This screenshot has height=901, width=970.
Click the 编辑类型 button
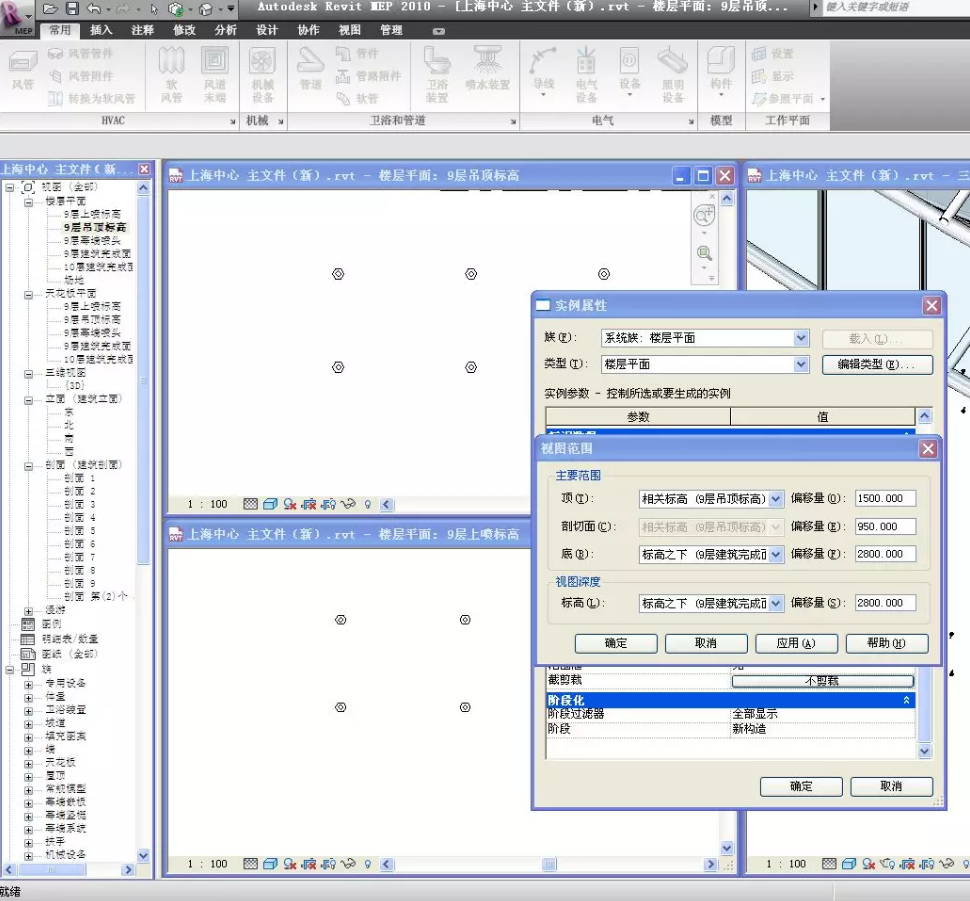click(876, 365)
